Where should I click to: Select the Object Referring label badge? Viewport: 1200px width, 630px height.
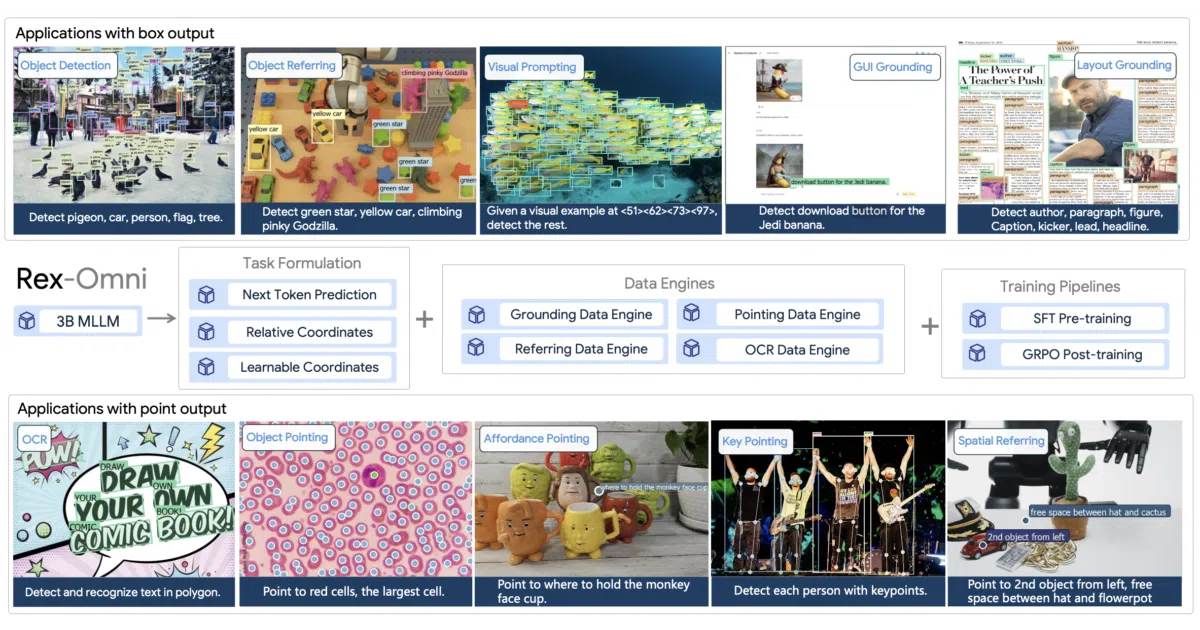pyautogui.click(x=292, y=65)
